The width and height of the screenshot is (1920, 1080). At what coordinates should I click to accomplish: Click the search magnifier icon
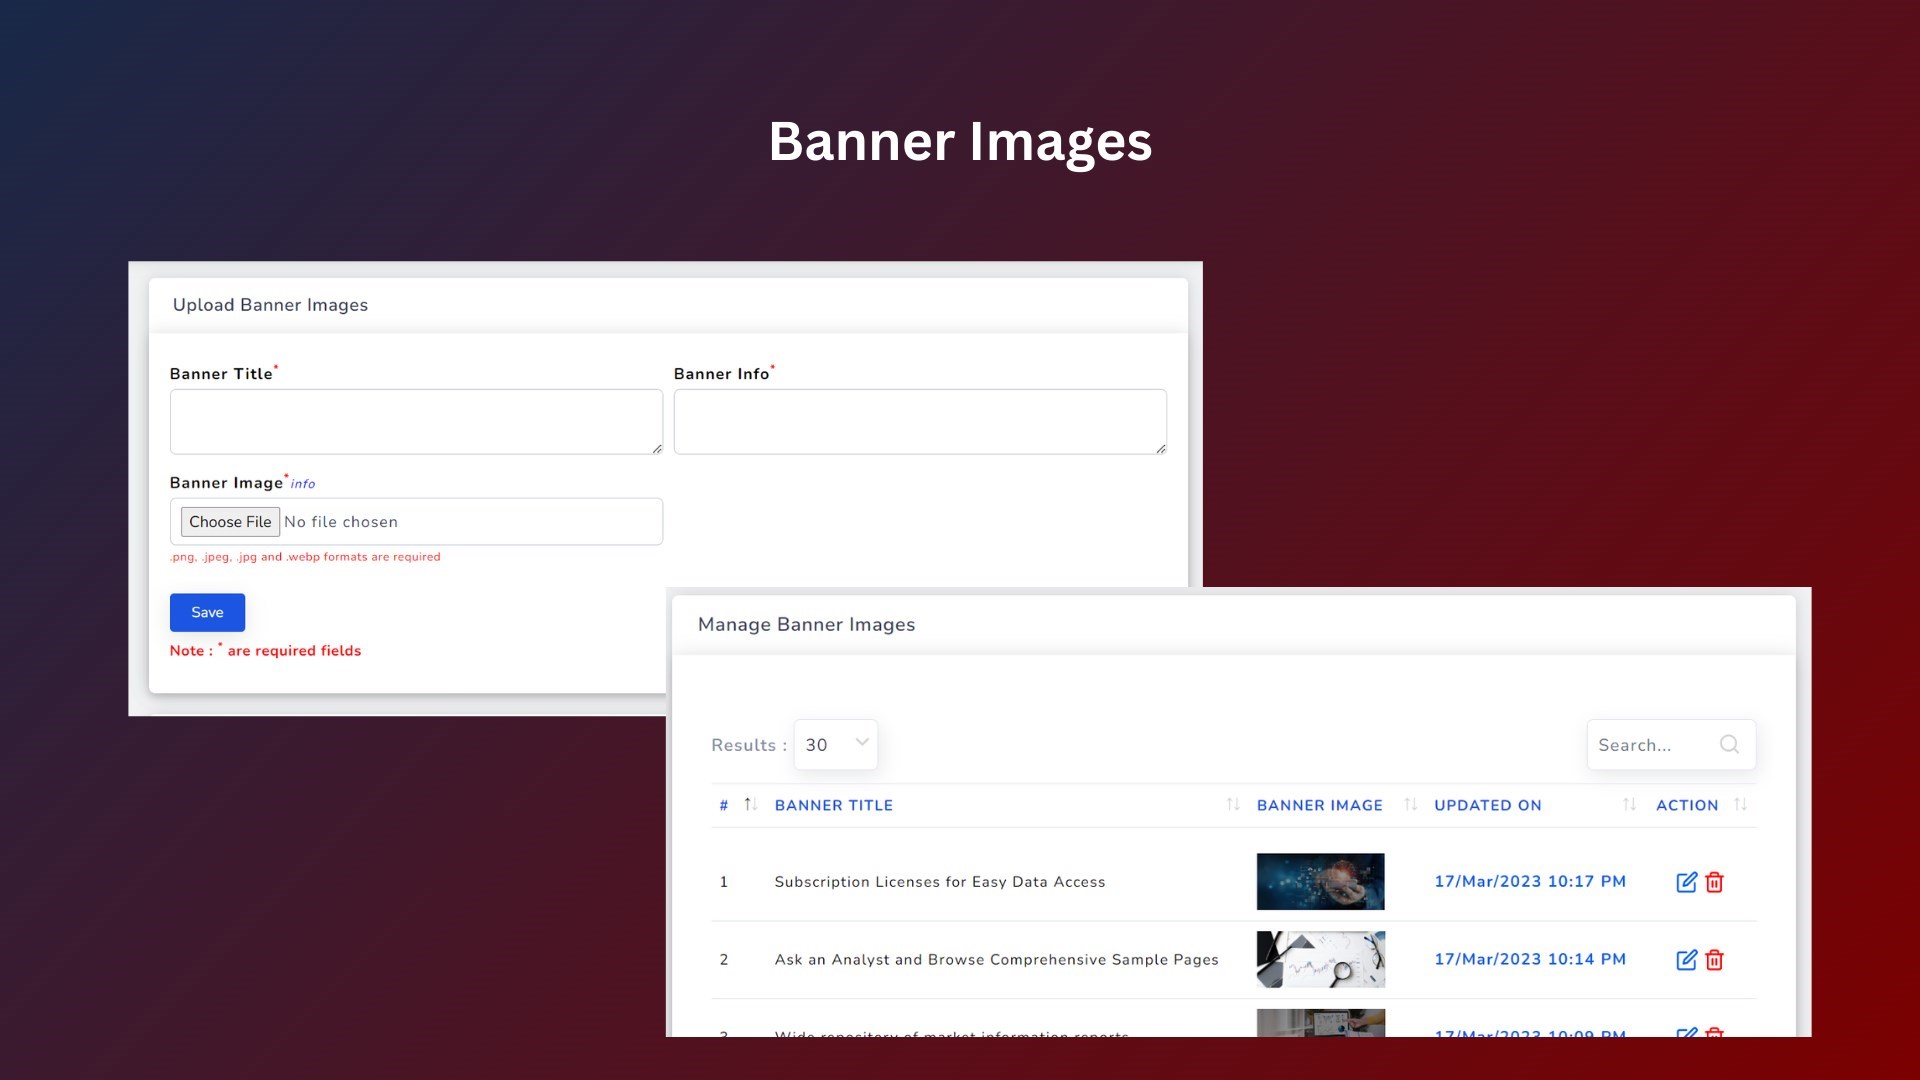click(x=1729, y=744)
